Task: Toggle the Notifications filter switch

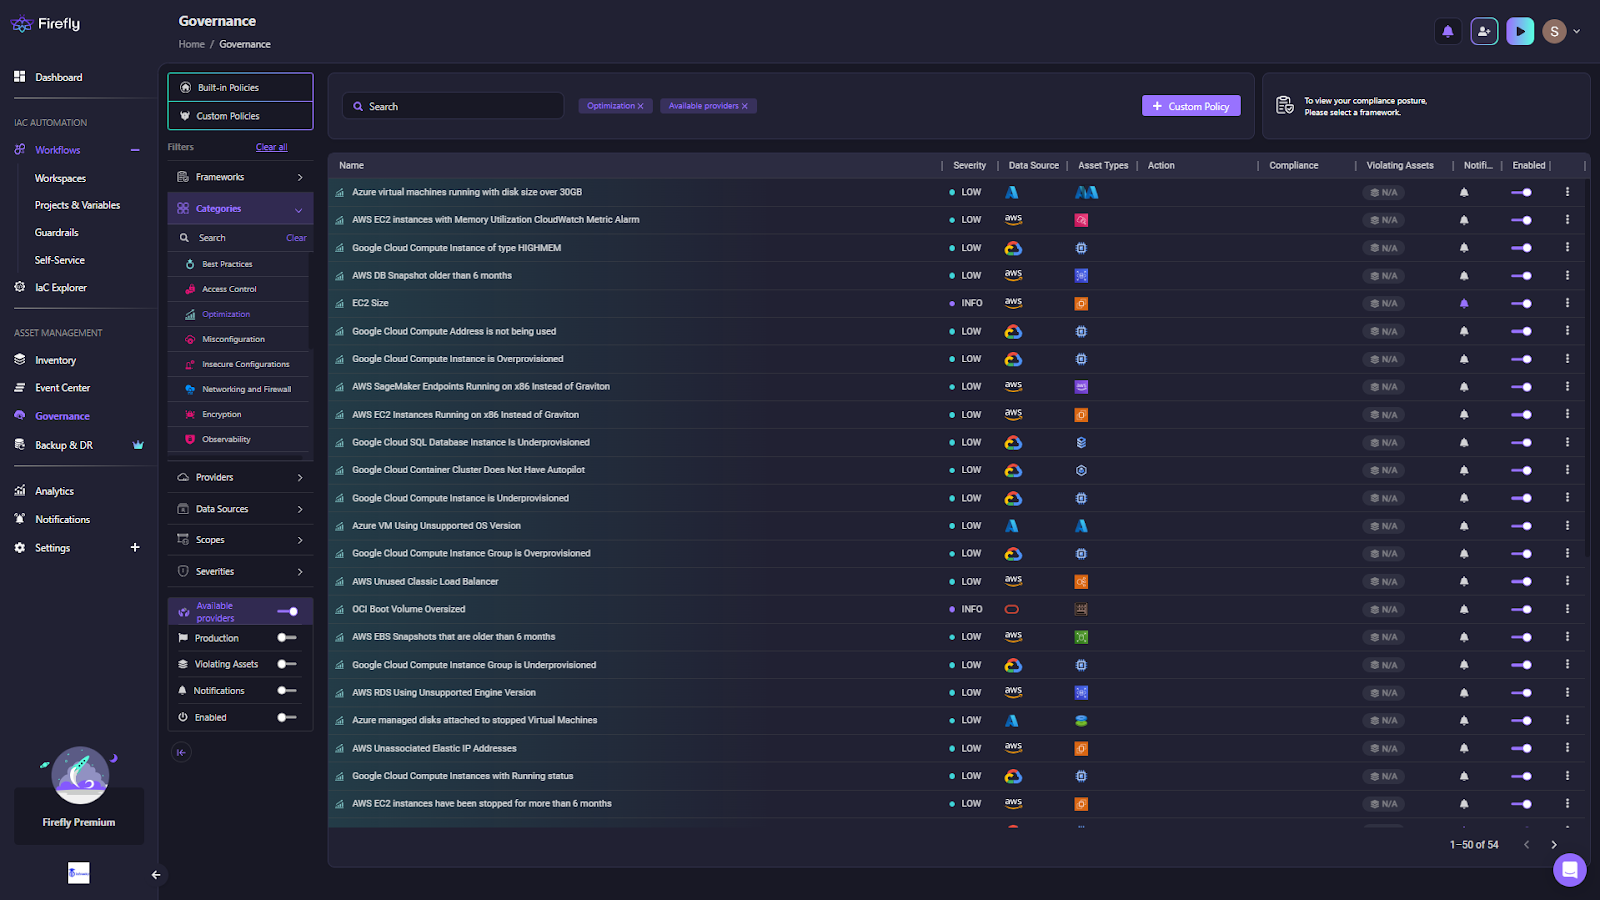Action: click(x=287, y=690)
